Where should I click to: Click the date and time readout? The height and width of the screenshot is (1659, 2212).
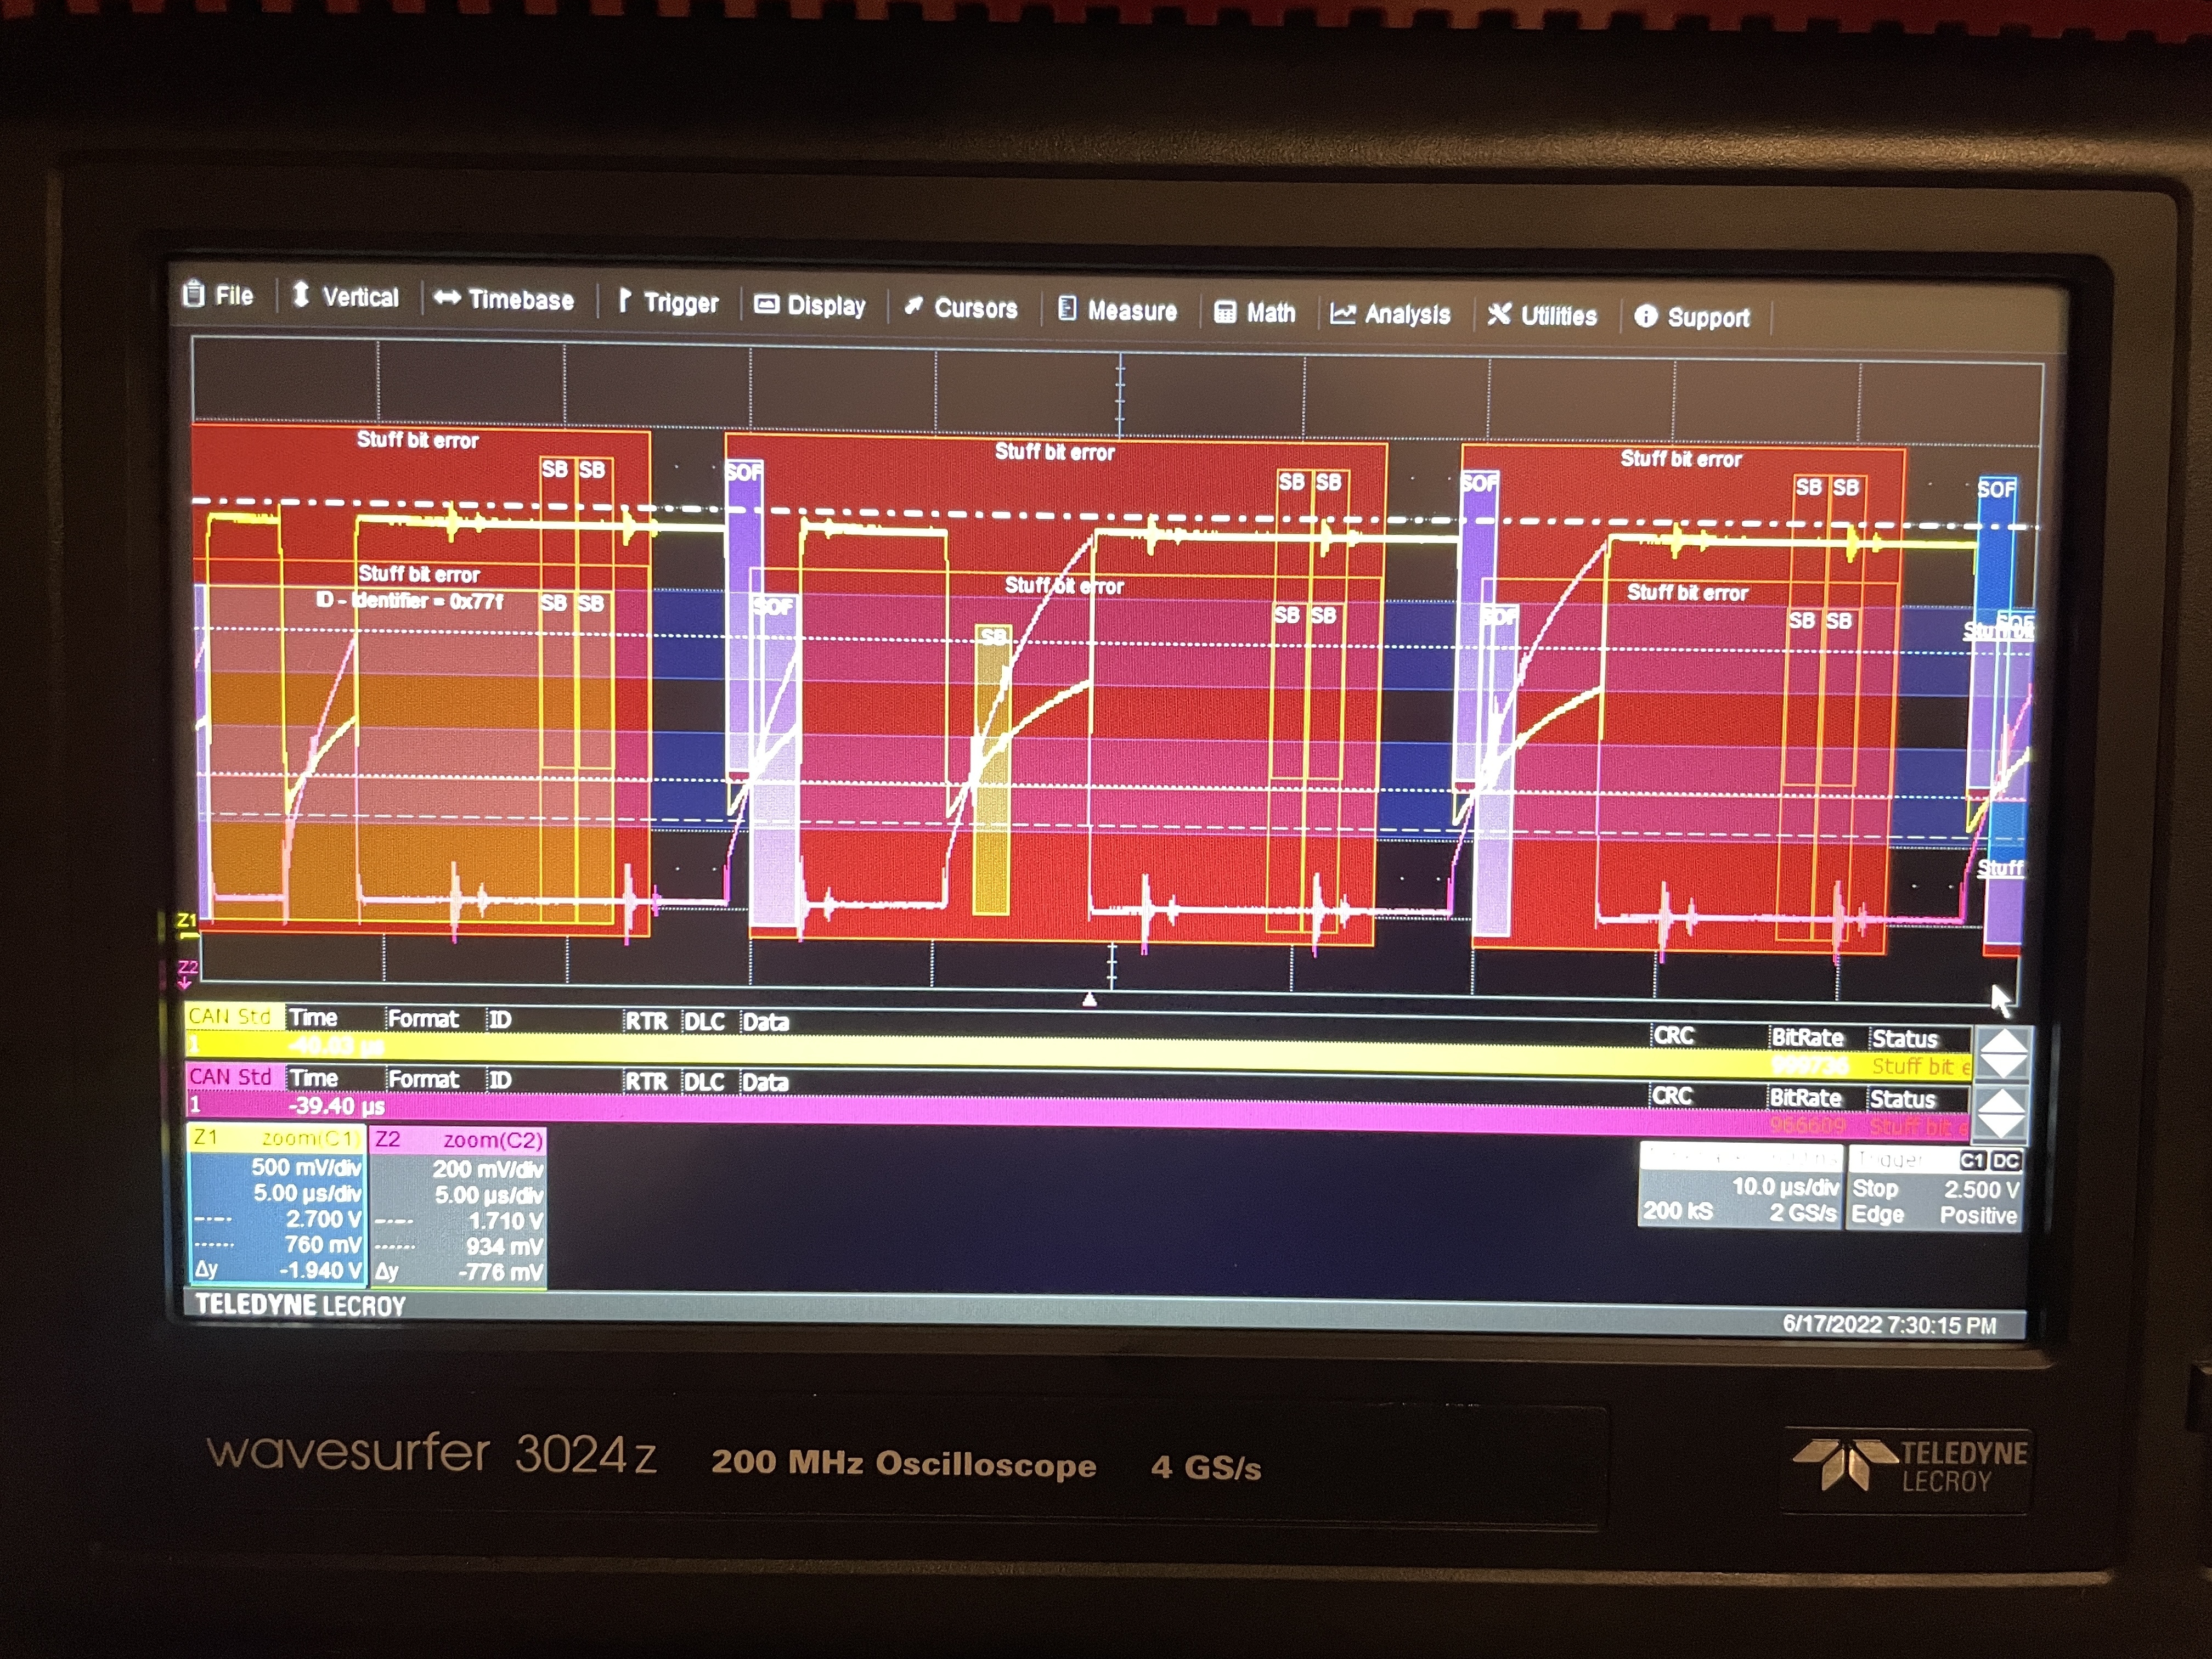(x=1889, y=1325)
